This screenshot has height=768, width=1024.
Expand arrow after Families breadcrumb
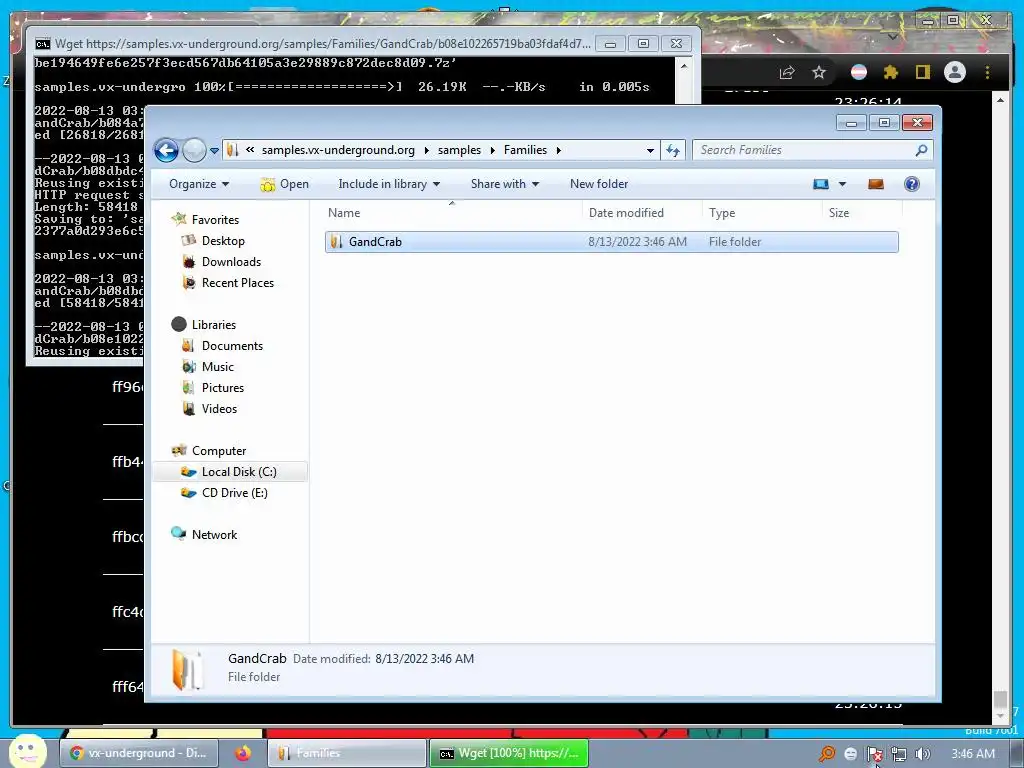point(558,150)
